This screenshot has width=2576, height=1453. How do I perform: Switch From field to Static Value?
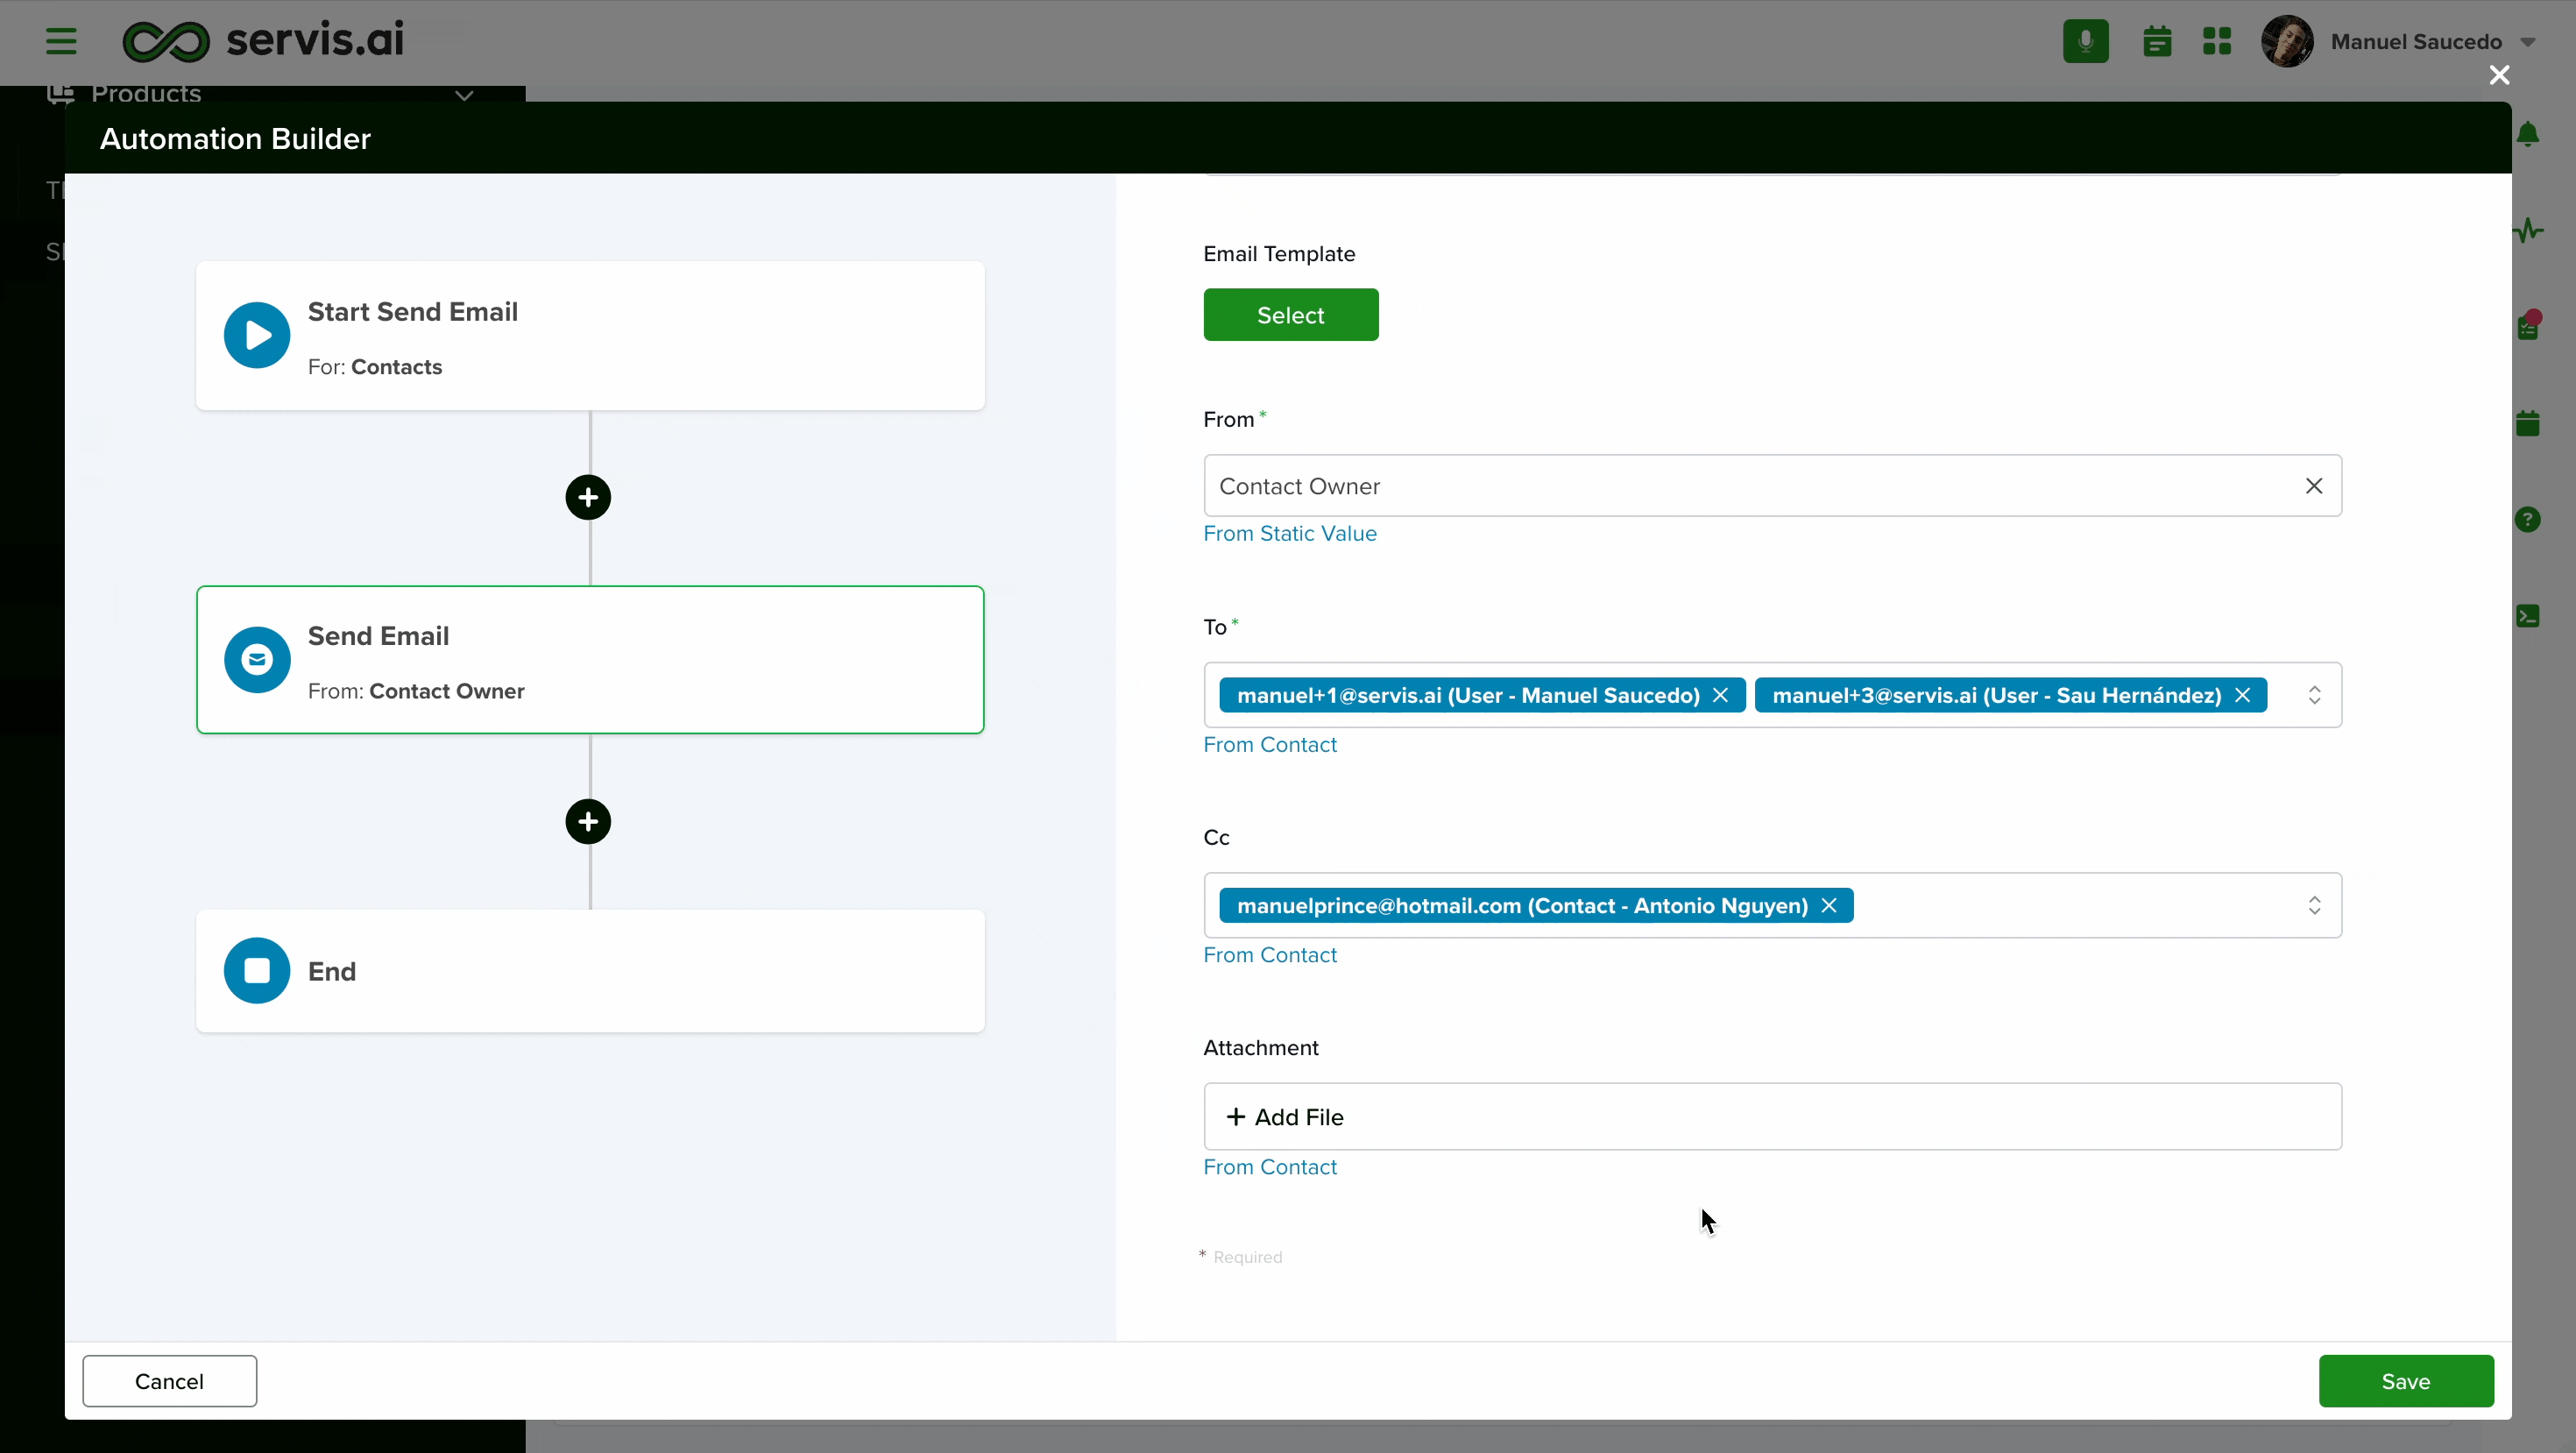point(1289,534)
